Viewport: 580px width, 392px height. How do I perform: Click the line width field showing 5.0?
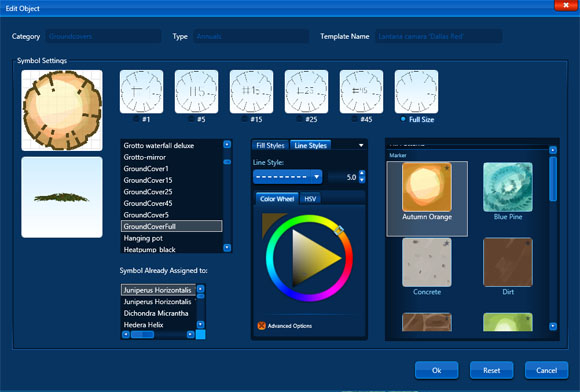(x=343, y=177)
